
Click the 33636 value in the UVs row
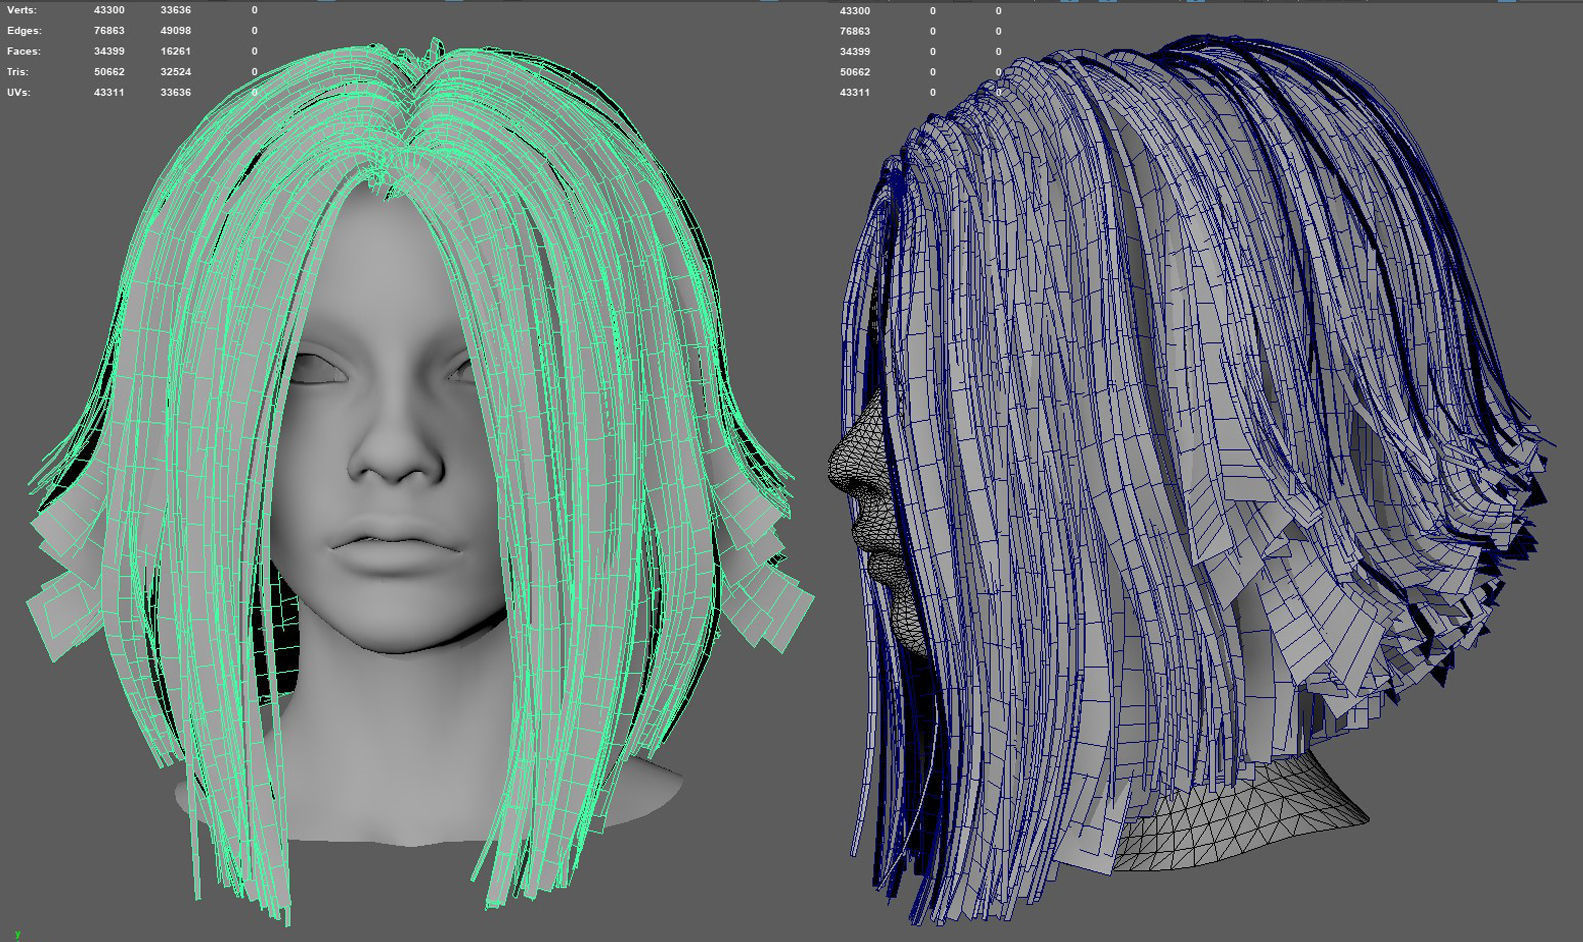pos(175,92)
